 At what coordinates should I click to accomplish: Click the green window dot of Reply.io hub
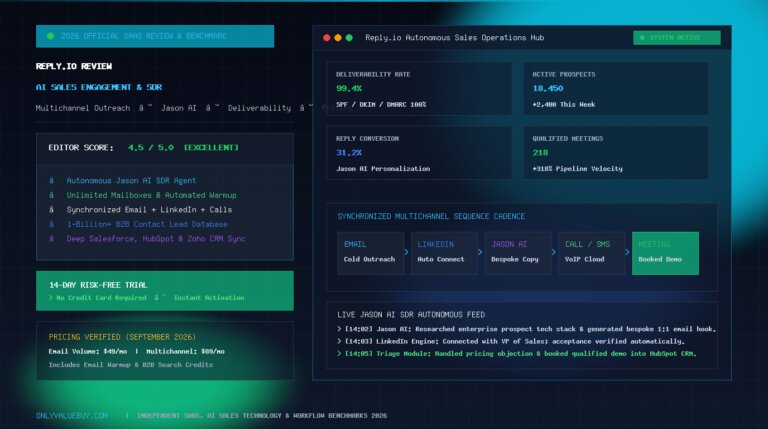tap(349, 38)
